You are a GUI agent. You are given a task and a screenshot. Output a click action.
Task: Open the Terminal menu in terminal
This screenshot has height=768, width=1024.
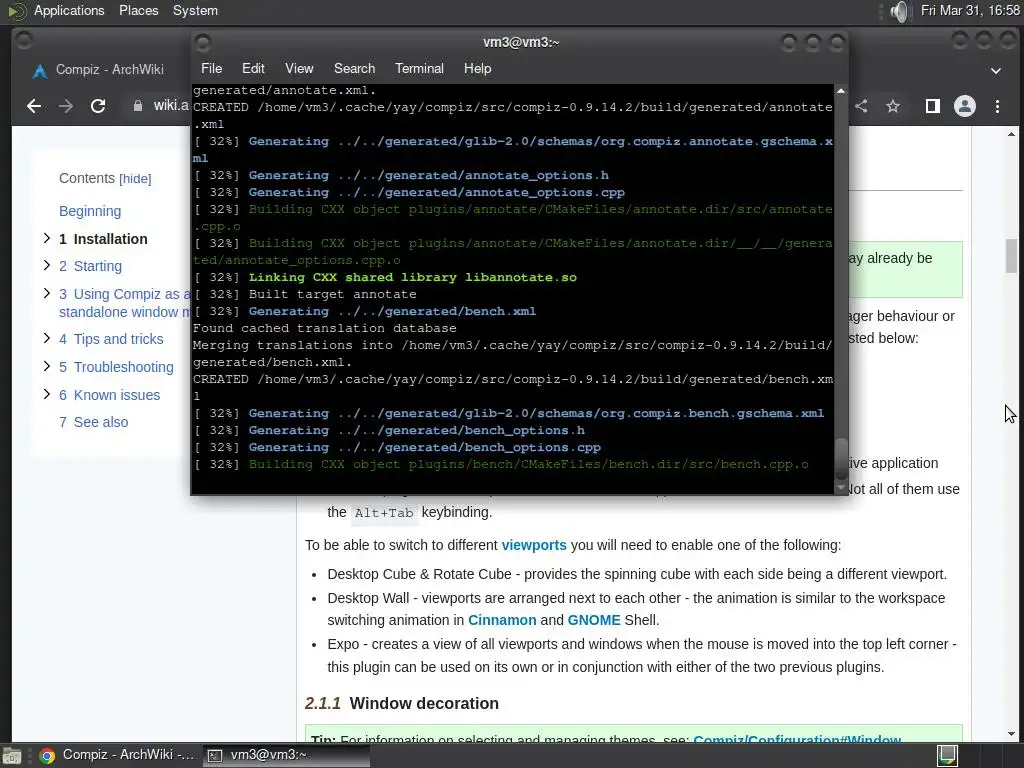tap(419, 69)
